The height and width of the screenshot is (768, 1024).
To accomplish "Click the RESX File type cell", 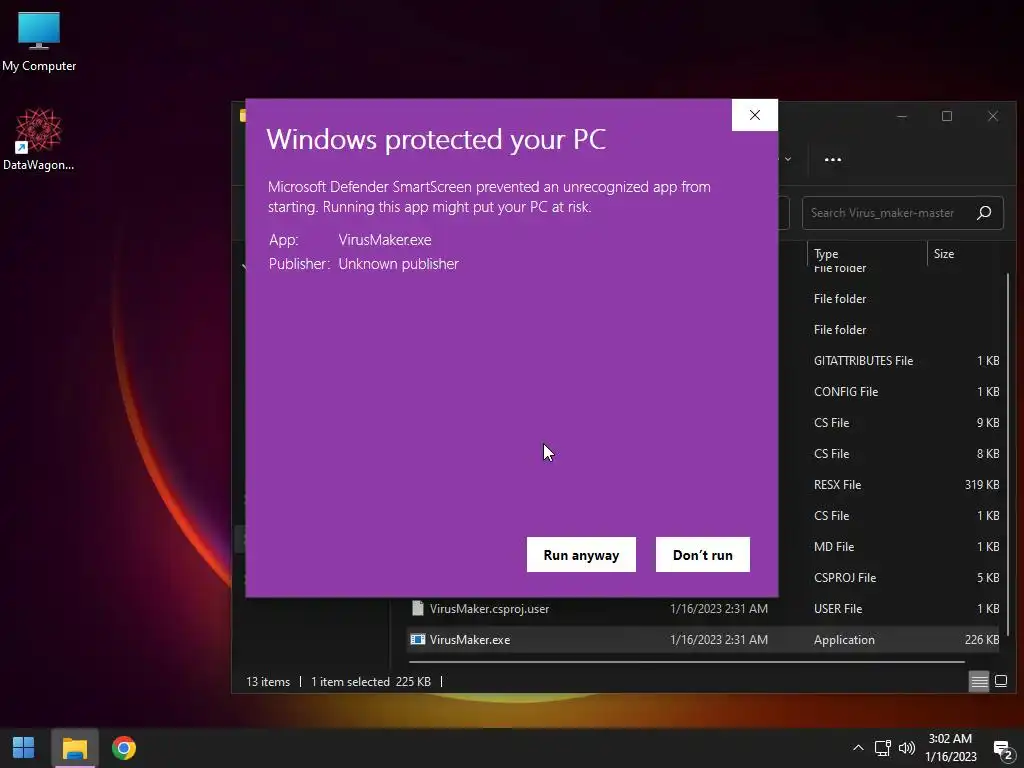I will pos(837,485).
